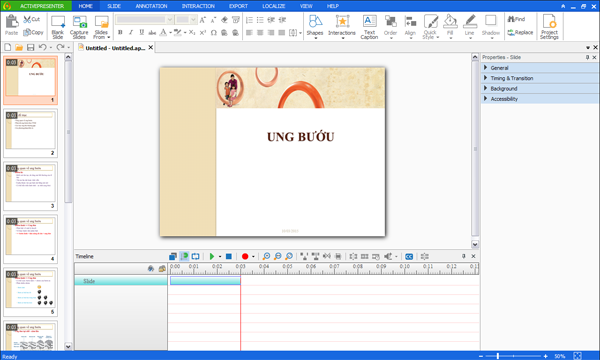Toggle italic formatting
Image resolution: width=600 pixels, height=360 pixels.
click(131, 33)
